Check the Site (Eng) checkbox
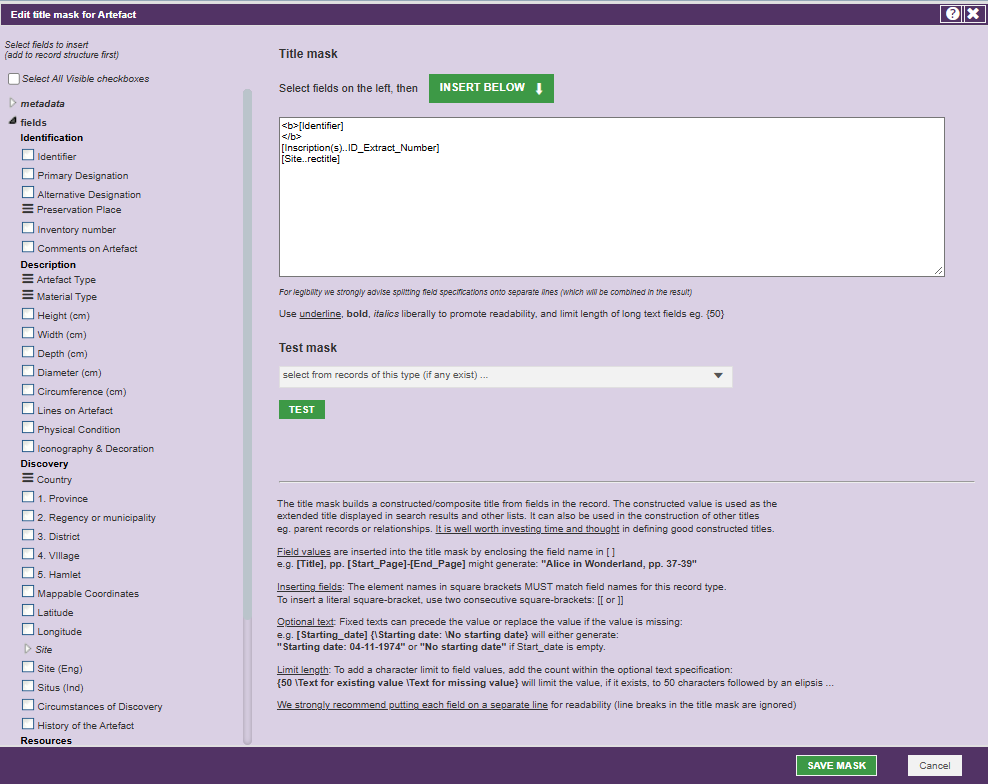Screen dimensions: 988x784 point(28,667)
